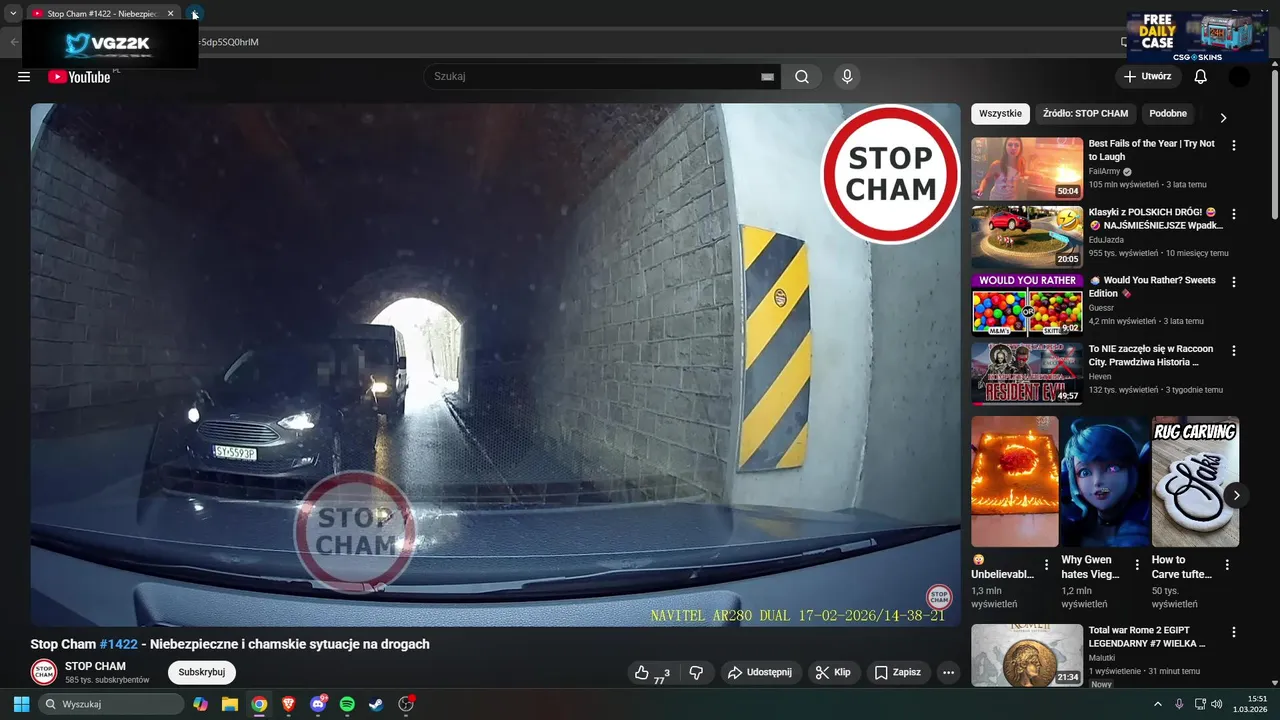
Task: Open Would You Rather Sweets thumbnail
Action: [1027, 305]
